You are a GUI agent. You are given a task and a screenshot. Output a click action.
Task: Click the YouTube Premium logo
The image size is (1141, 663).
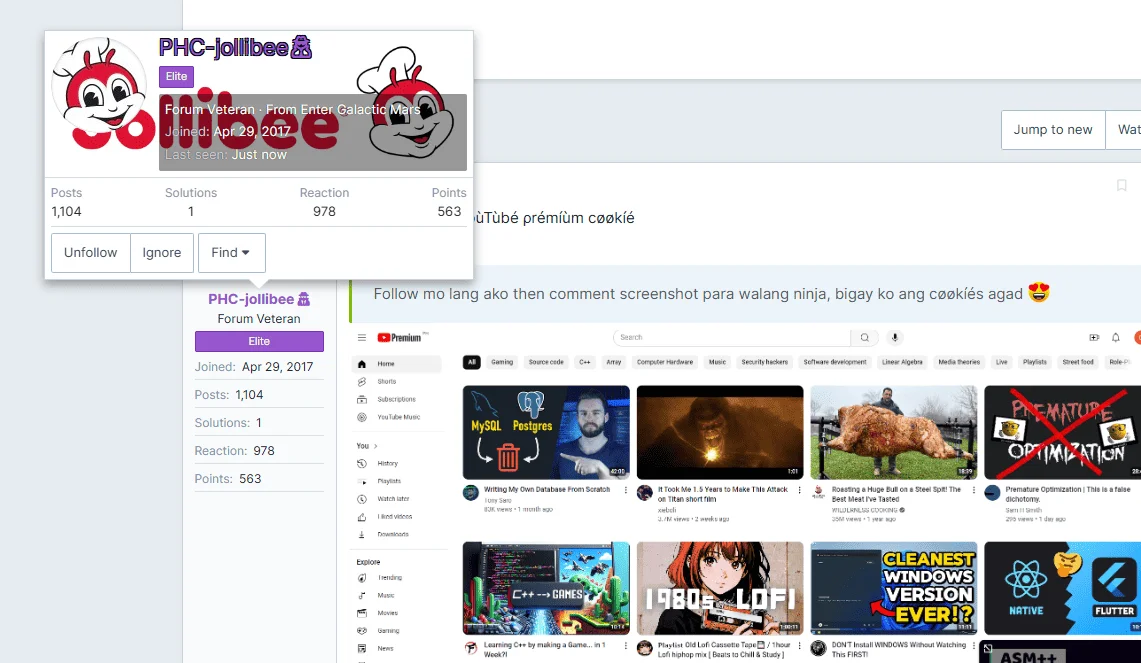tap(399, 338)
